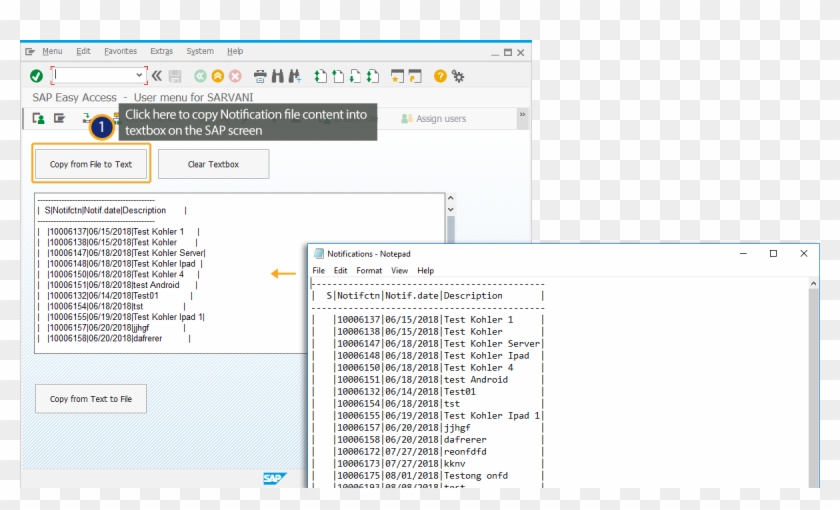Open the Help menu in Notepad
The width and height of the screenshot is (840, 510).
pyautogui.click(x=425, y=271)
